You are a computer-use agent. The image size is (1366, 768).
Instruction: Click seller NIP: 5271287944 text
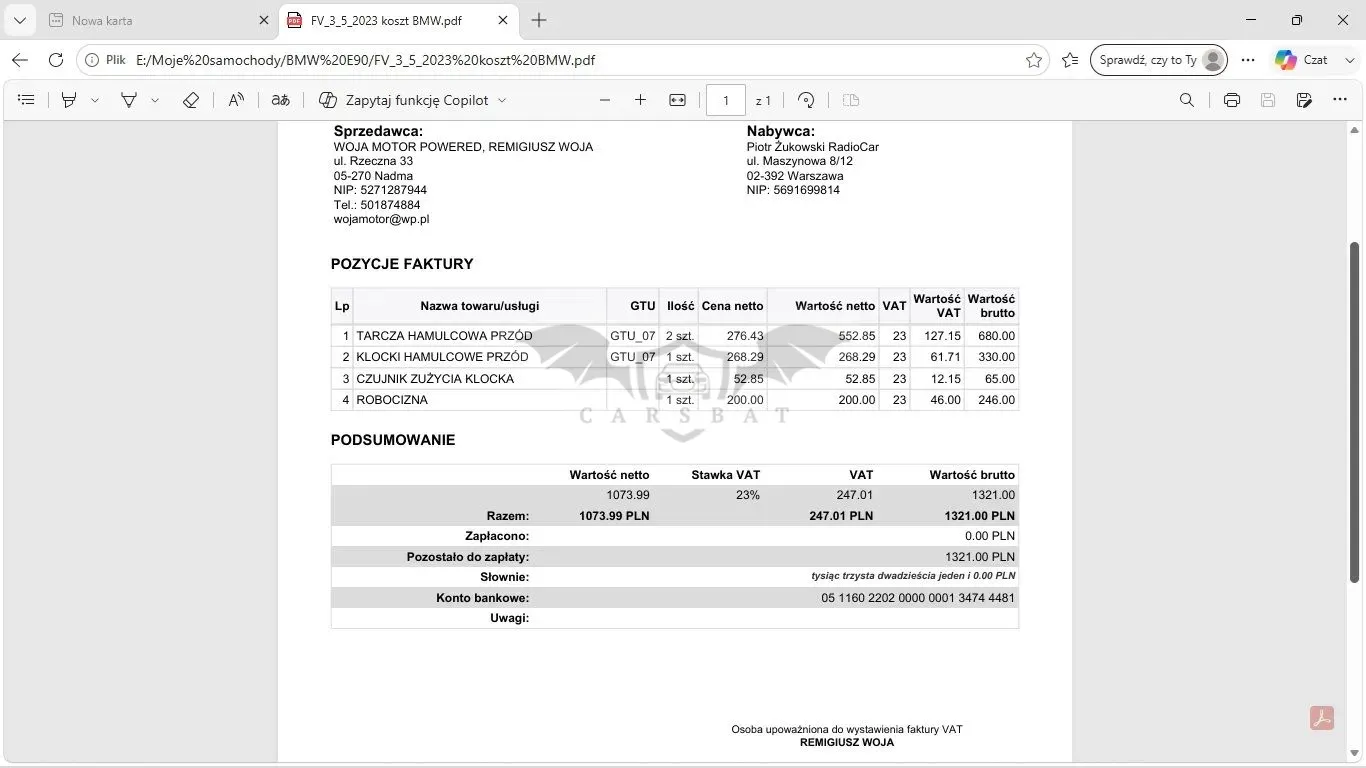coord(380,190)
